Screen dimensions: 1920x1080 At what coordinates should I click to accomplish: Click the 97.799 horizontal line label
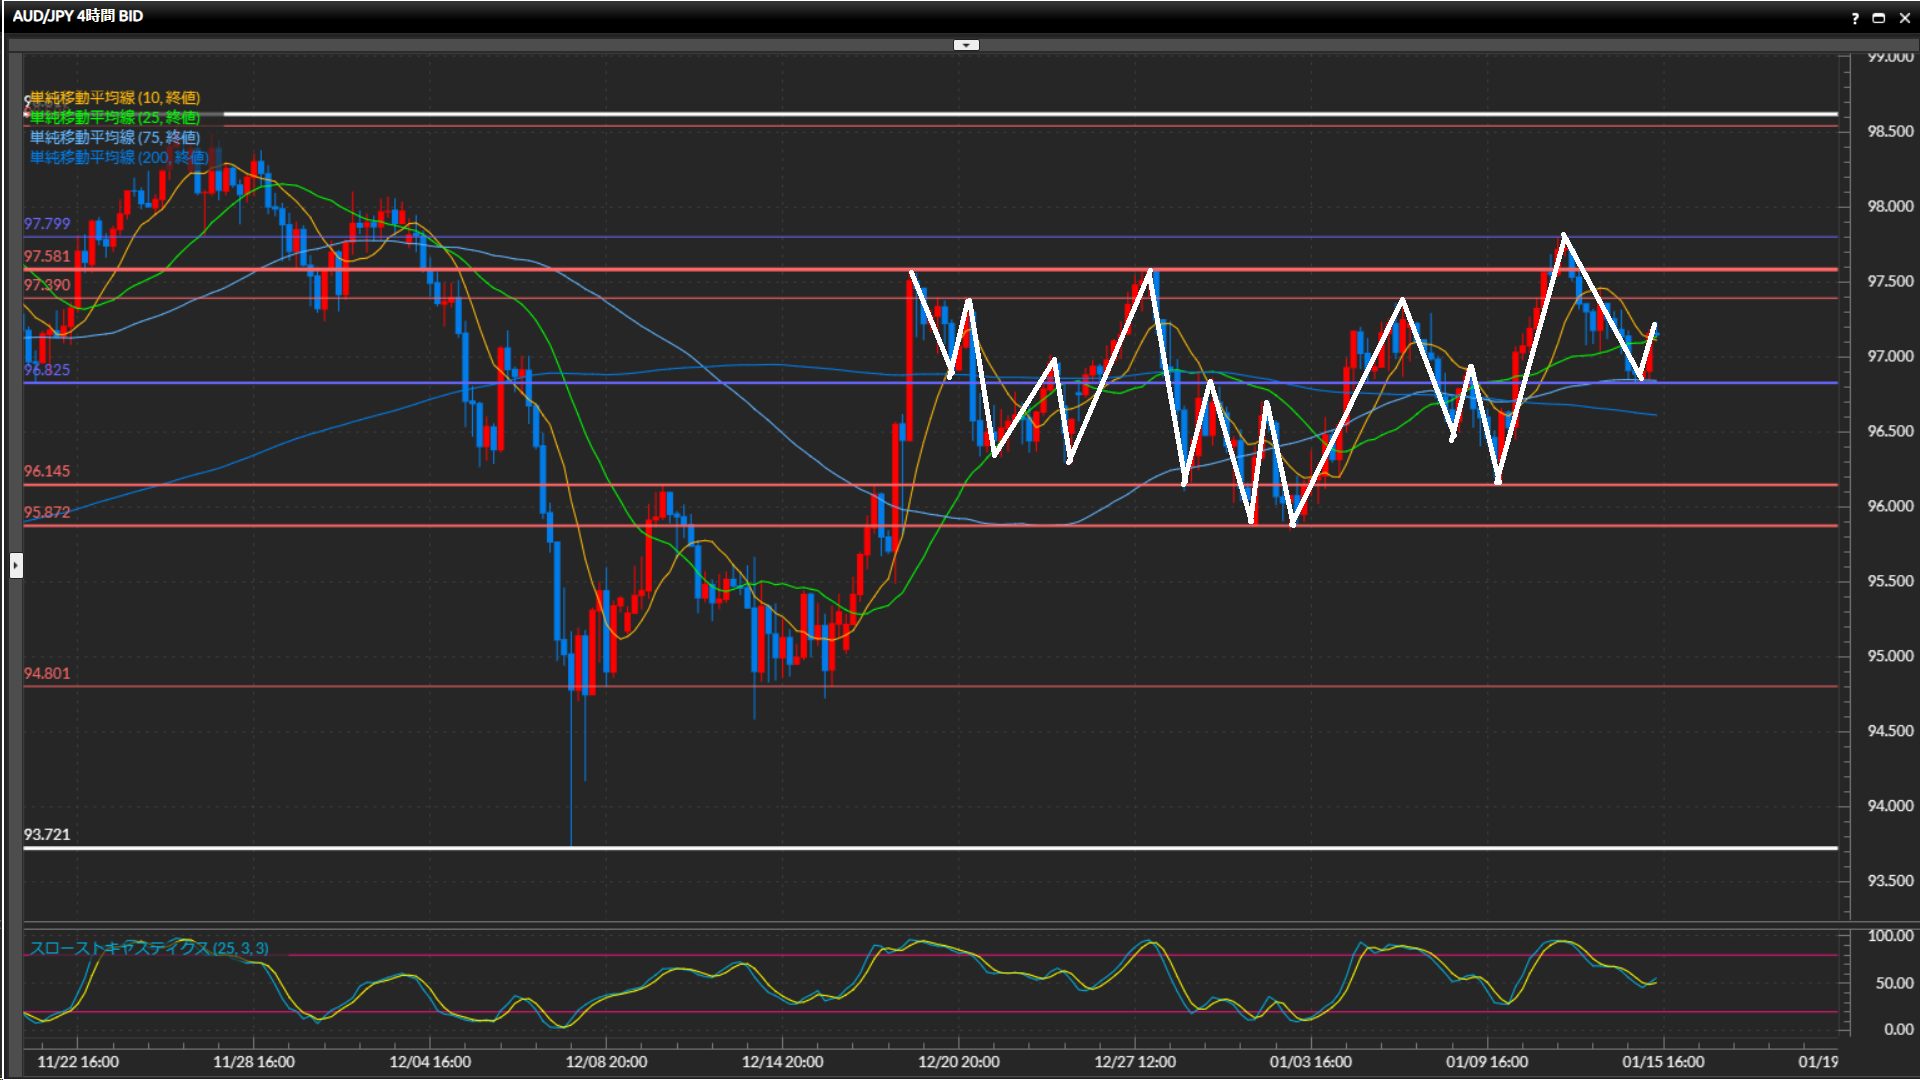point(47,224)
